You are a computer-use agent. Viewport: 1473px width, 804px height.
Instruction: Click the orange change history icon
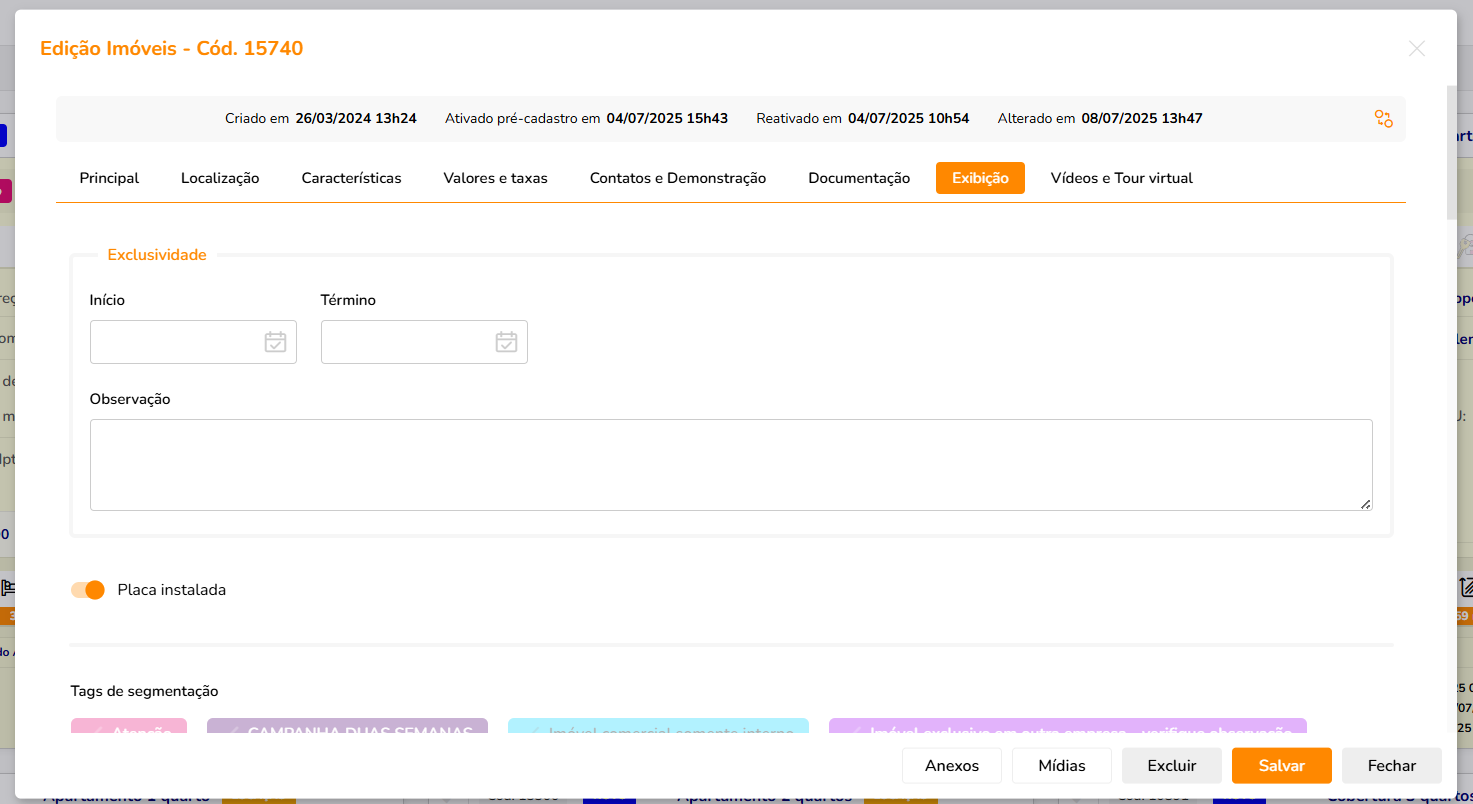1383,119
